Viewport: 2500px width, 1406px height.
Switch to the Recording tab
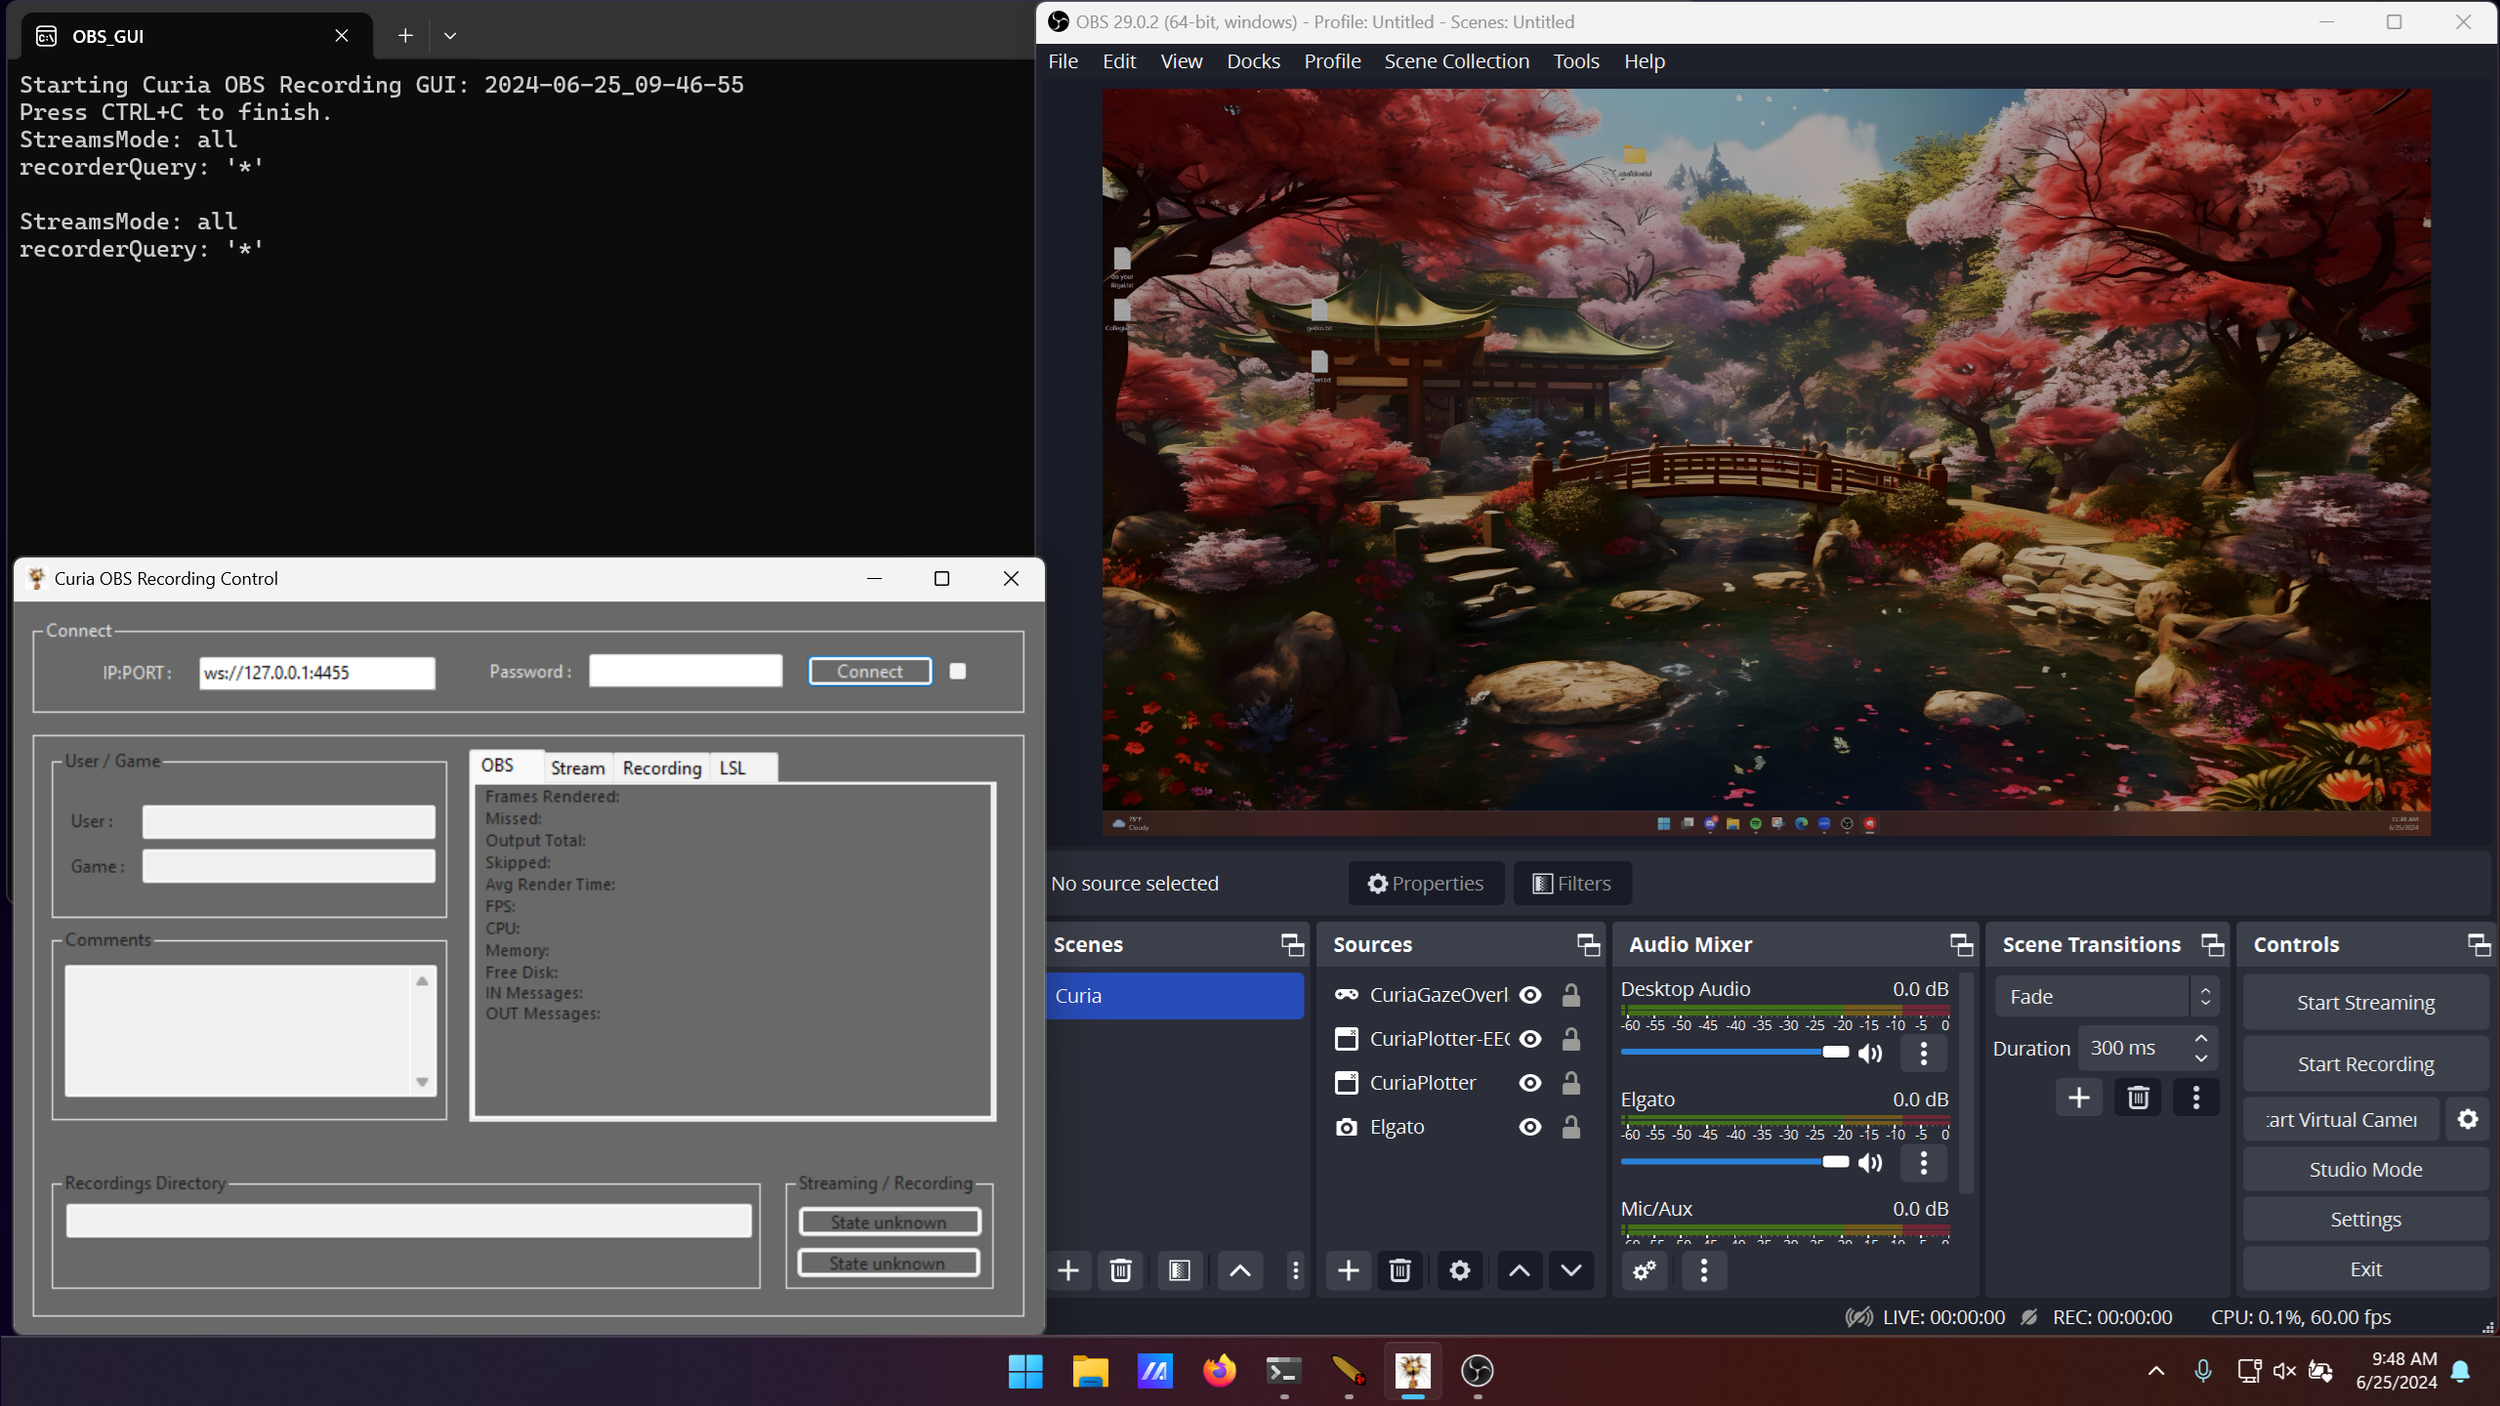point(661,768)
